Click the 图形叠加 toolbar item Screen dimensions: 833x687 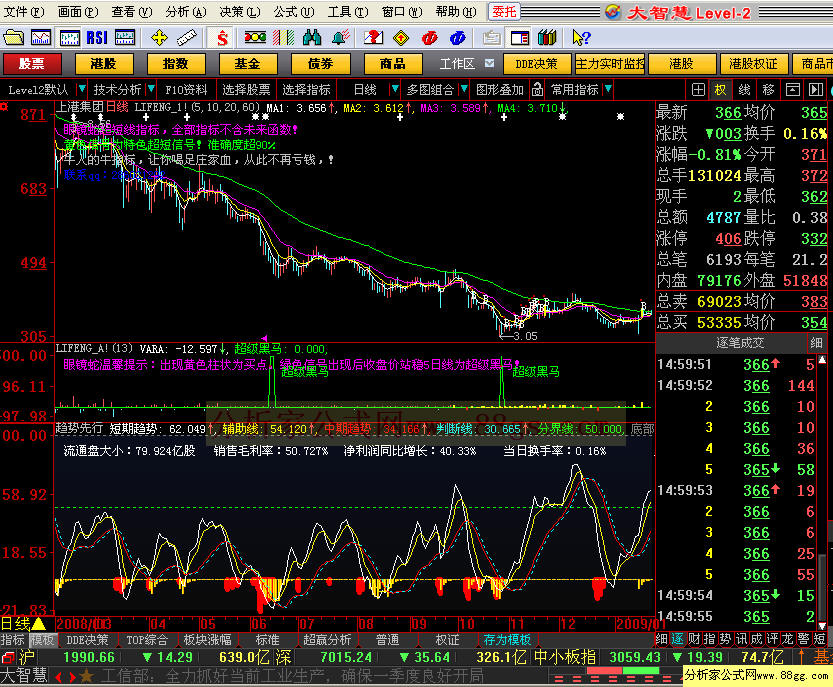[500, 90]
